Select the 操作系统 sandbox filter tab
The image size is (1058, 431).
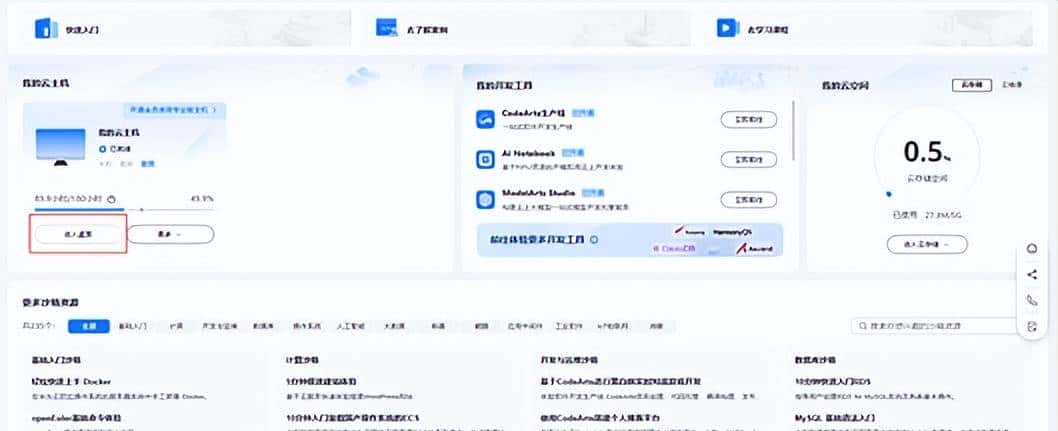(x=306, y=326)
